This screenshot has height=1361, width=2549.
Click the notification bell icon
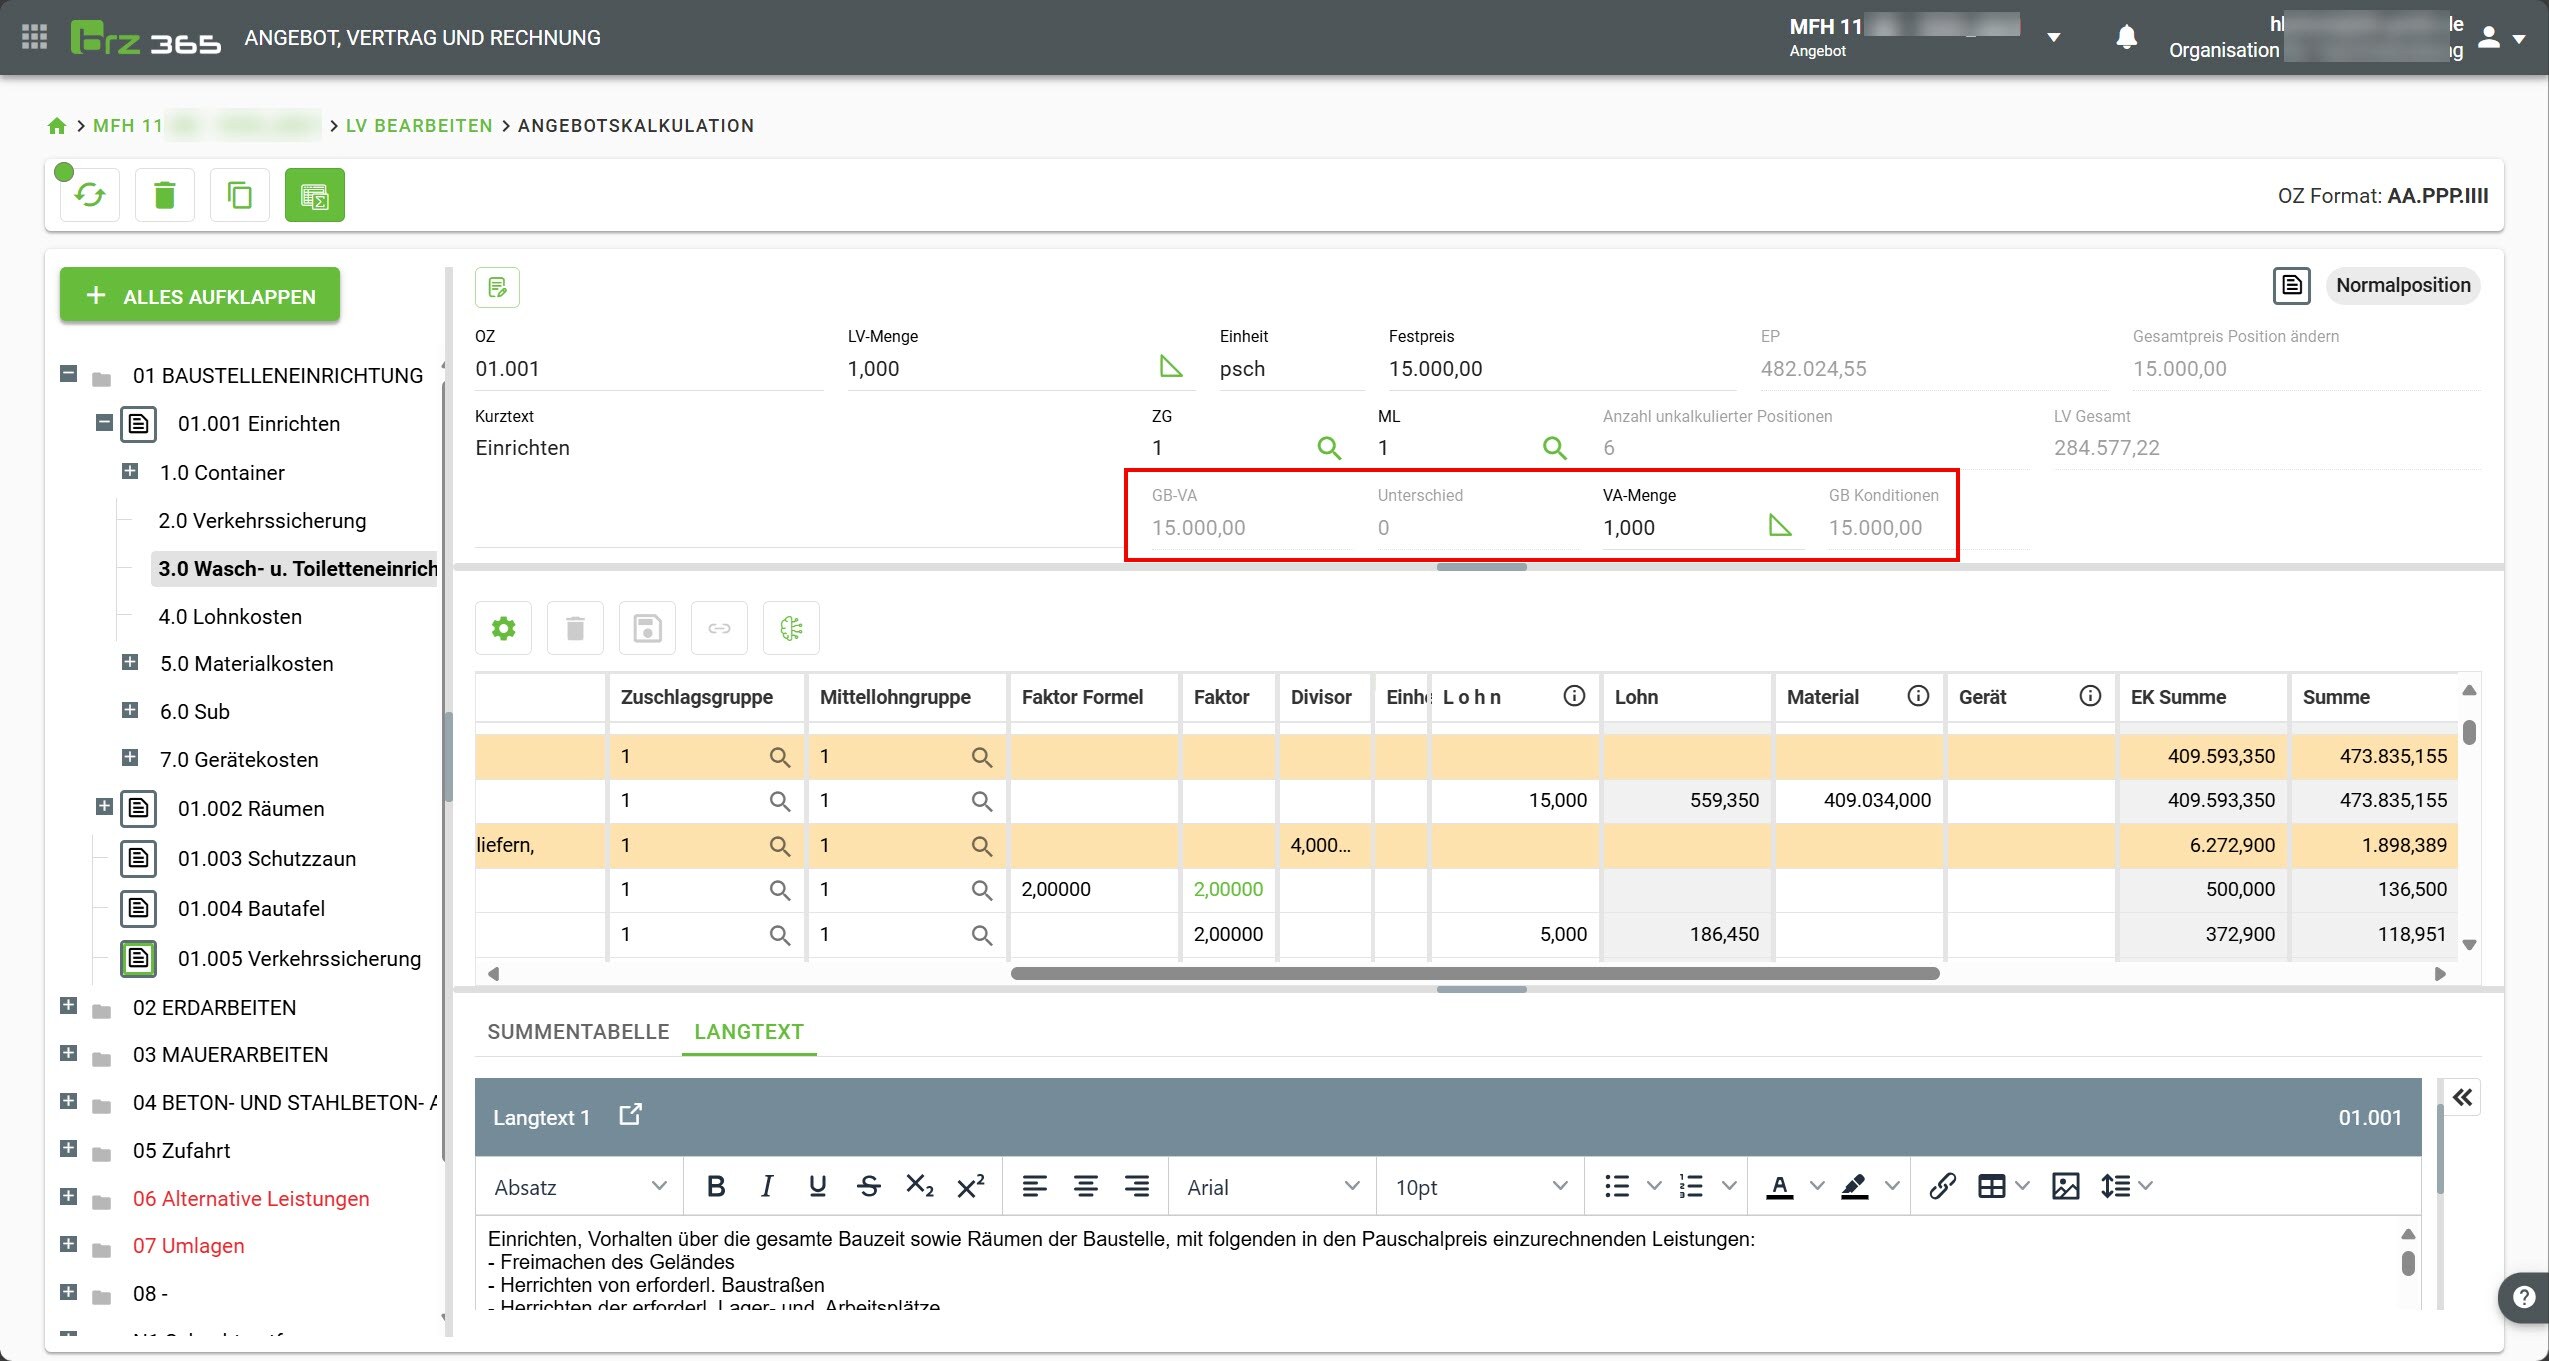pos(2126,38)
